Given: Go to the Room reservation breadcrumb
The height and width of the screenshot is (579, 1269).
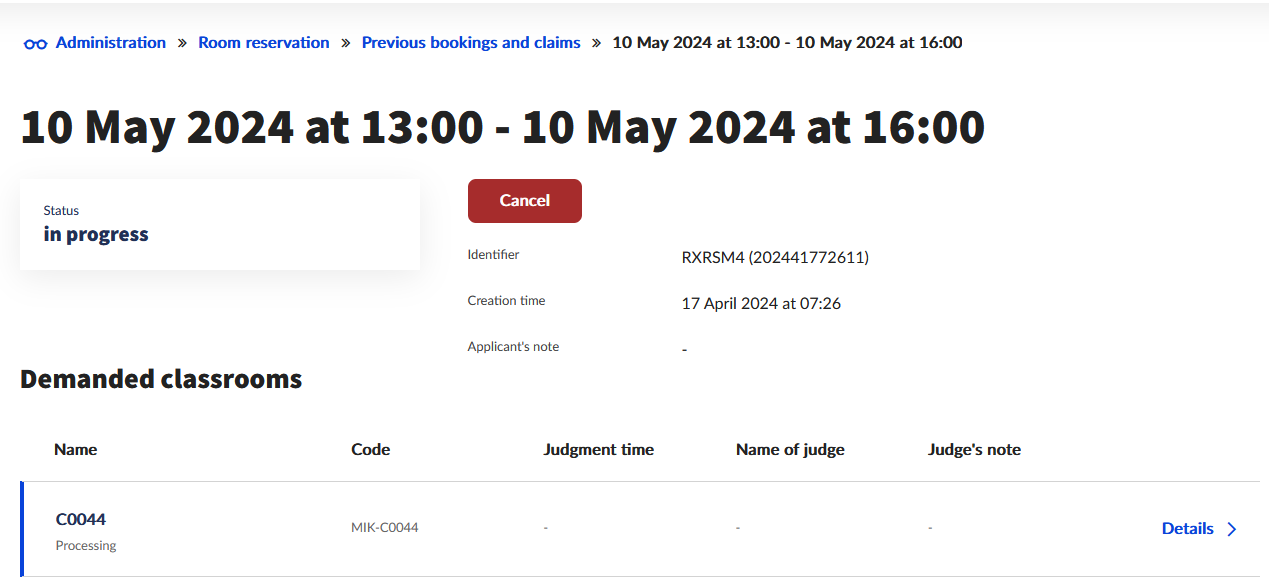Looking at the screenshot, I should click(x=264, y=43).
